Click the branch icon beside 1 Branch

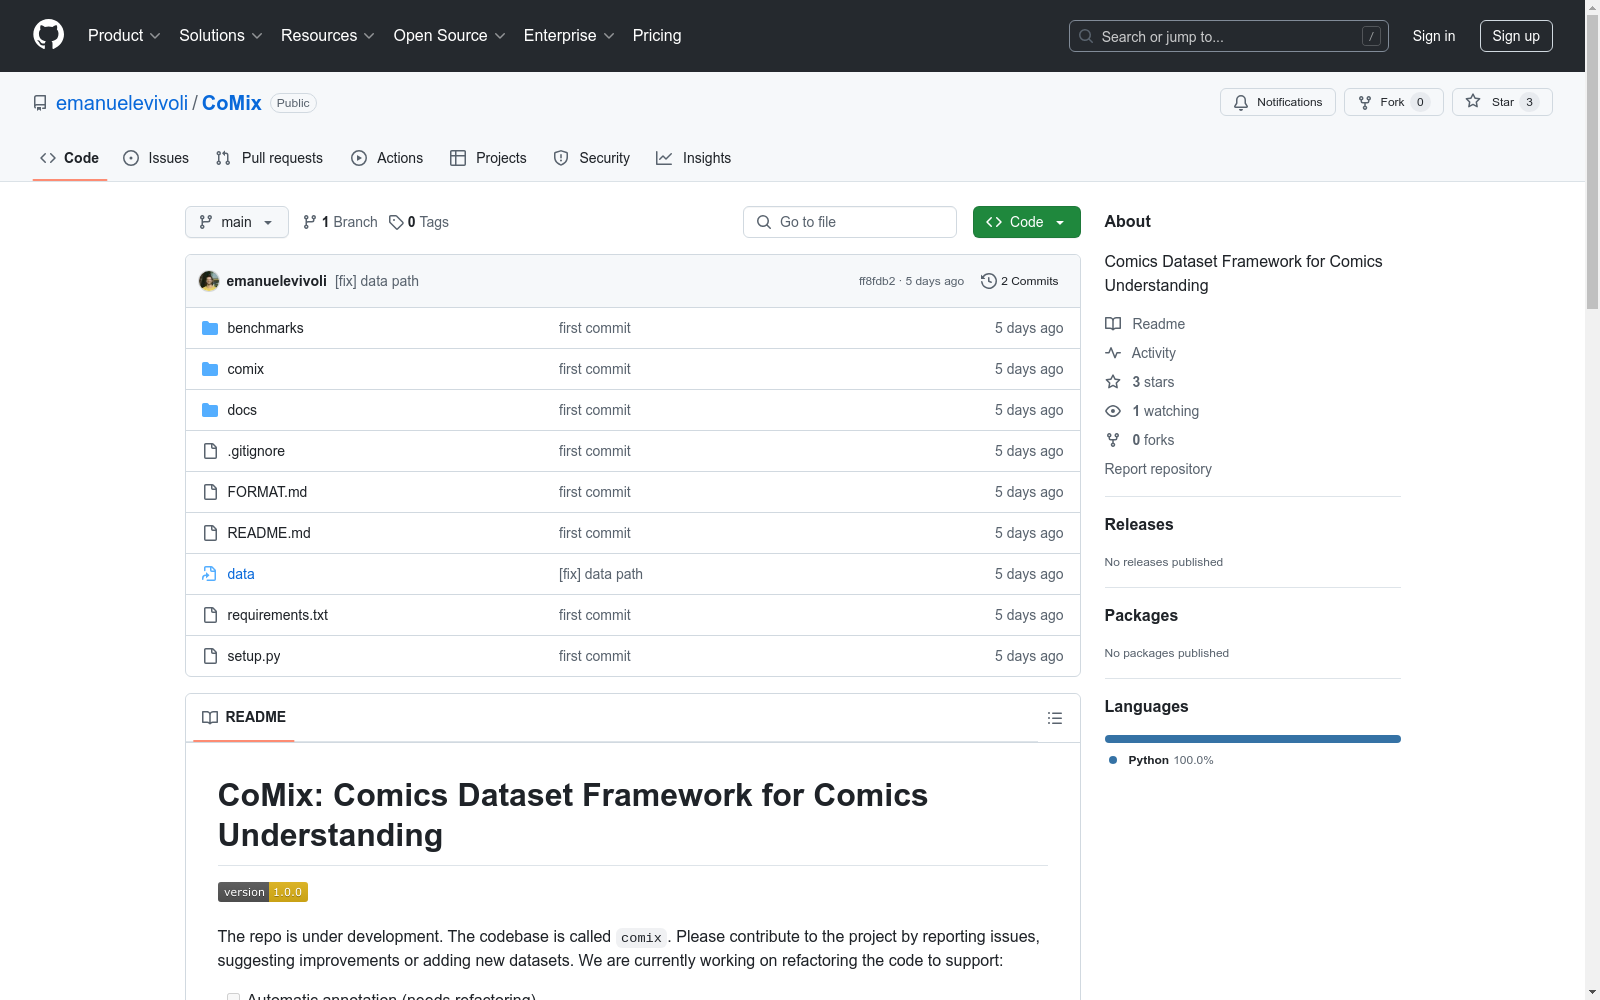310,222
